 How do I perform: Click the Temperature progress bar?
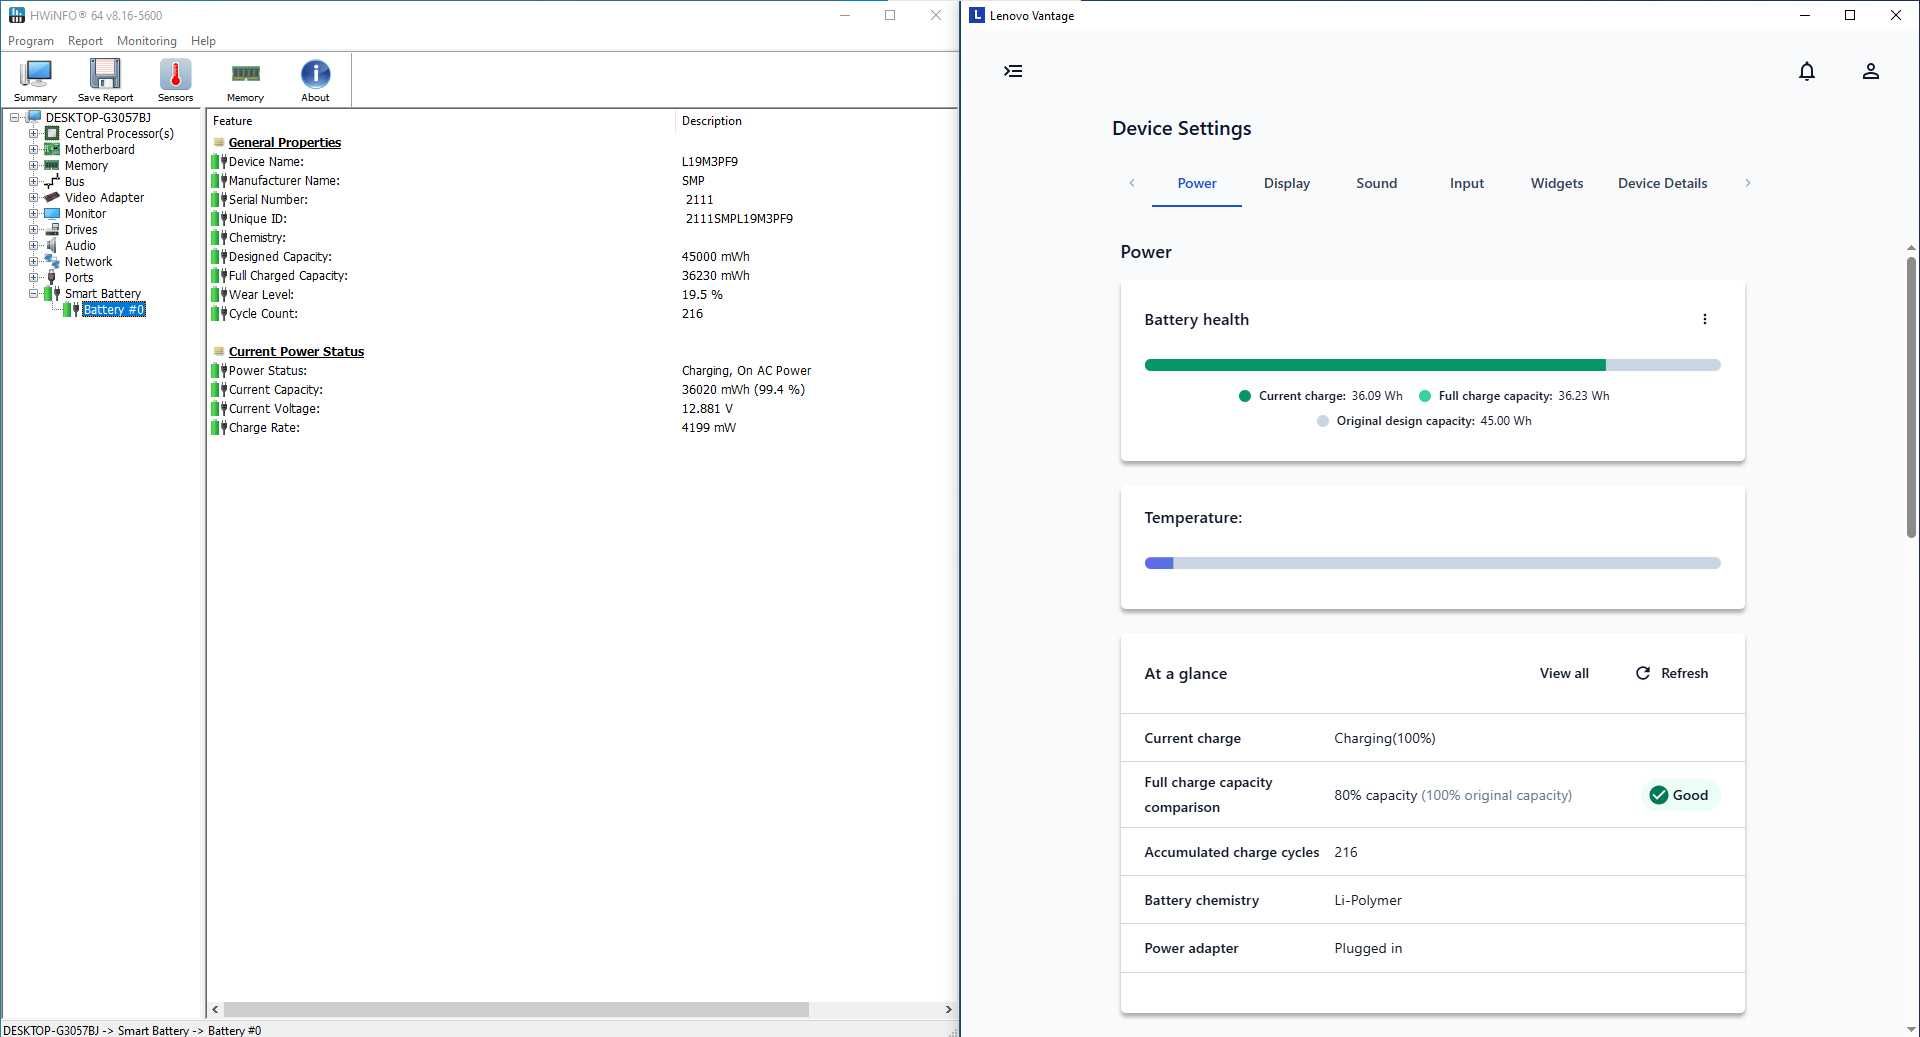1432,563
